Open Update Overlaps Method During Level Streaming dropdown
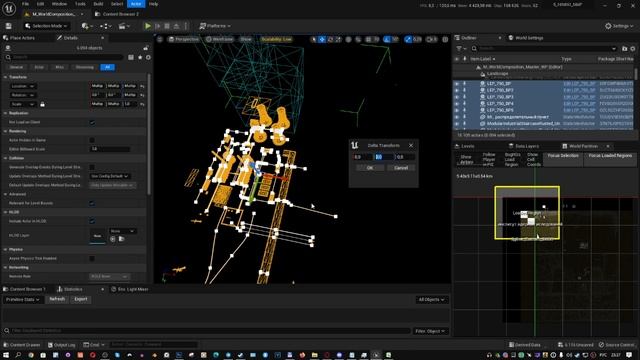 coord(109,176)
